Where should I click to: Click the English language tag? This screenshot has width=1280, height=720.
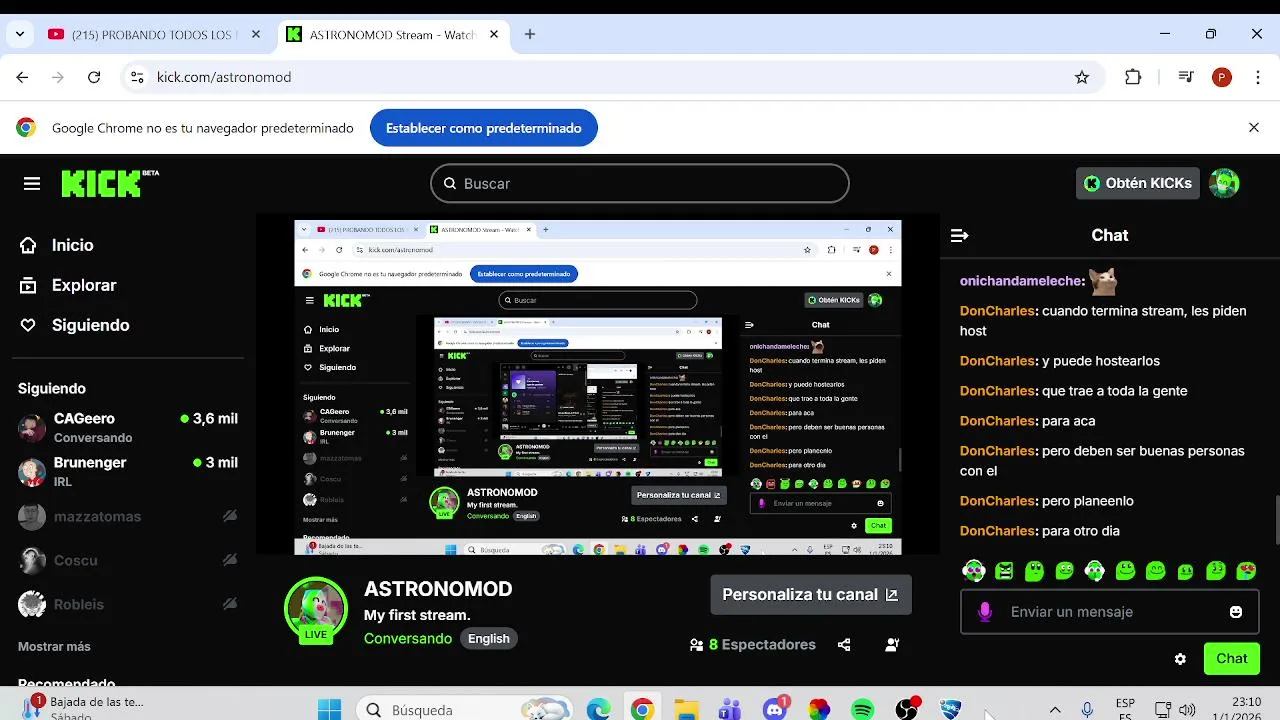[489, 639]
